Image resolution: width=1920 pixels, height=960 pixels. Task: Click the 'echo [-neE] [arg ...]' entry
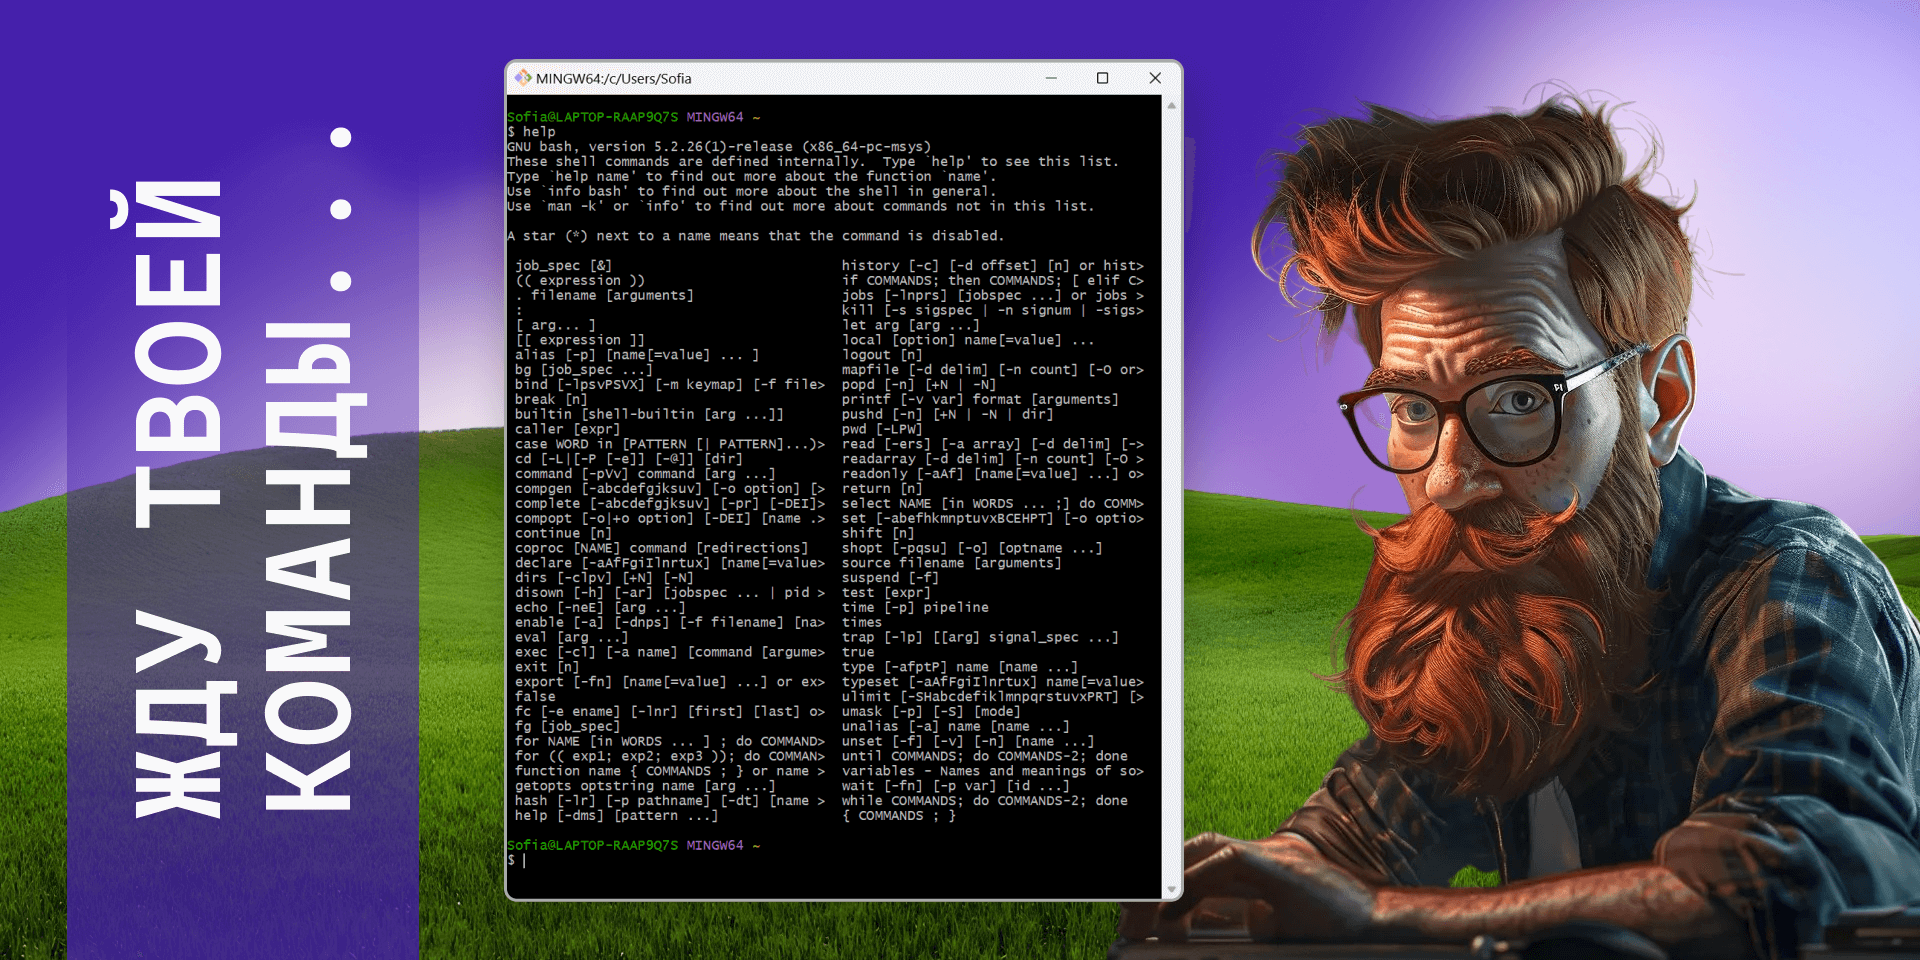click(x=600, y=607)
